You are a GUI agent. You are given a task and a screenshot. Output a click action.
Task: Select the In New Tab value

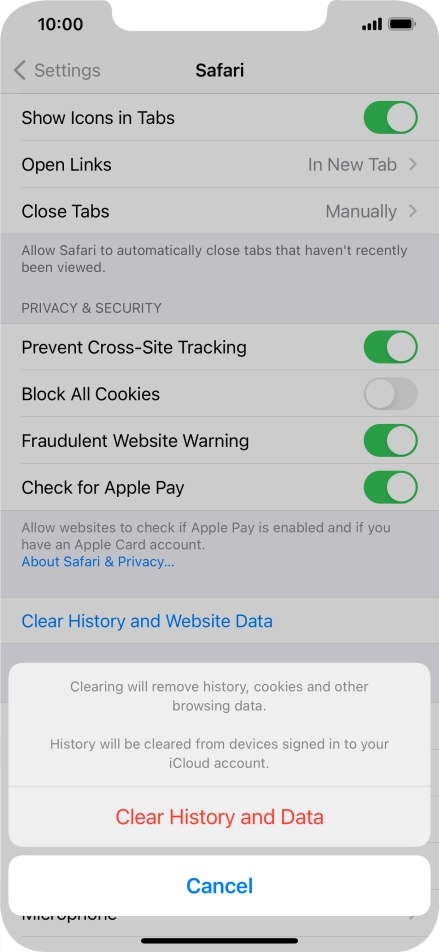[352, 165]
